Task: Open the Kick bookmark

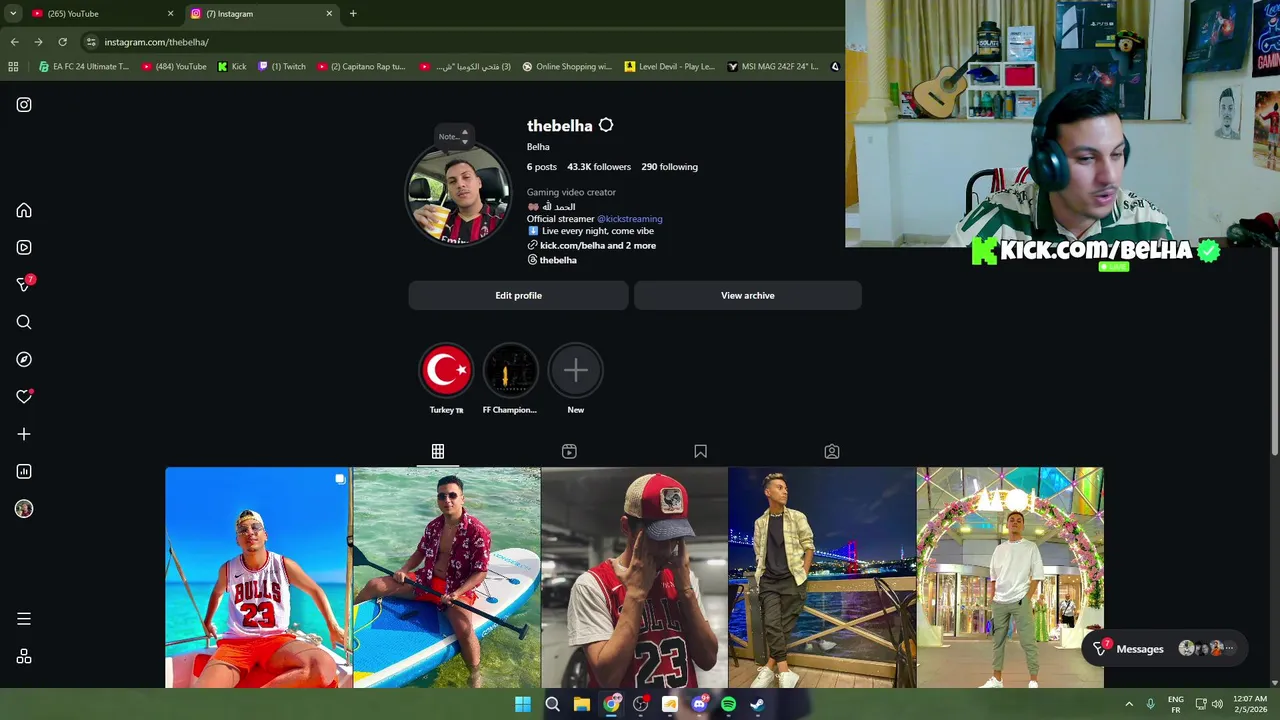Action: [232, 67]
